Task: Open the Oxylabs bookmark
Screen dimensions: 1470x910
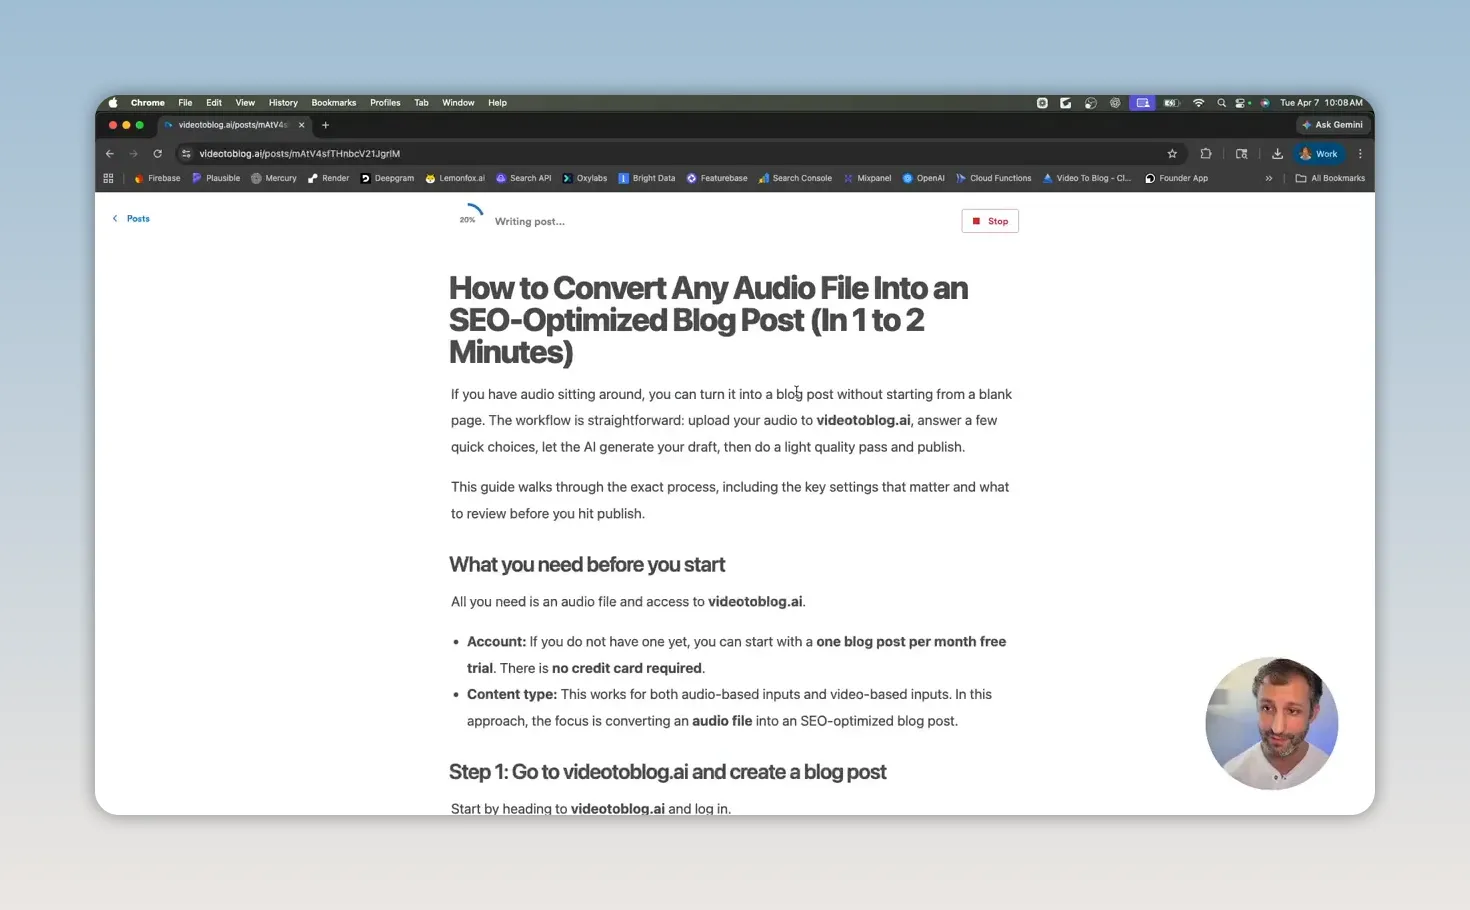Action: [x=585, y=178]
